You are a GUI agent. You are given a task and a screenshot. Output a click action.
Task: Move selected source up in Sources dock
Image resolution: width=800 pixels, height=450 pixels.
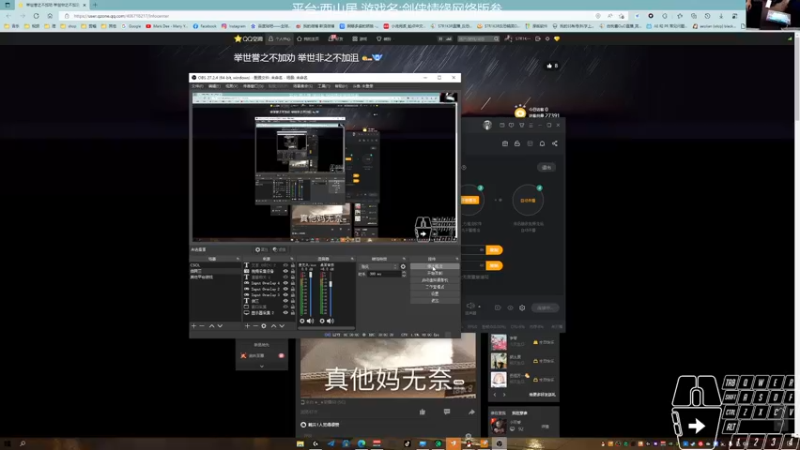coord(273,326)
